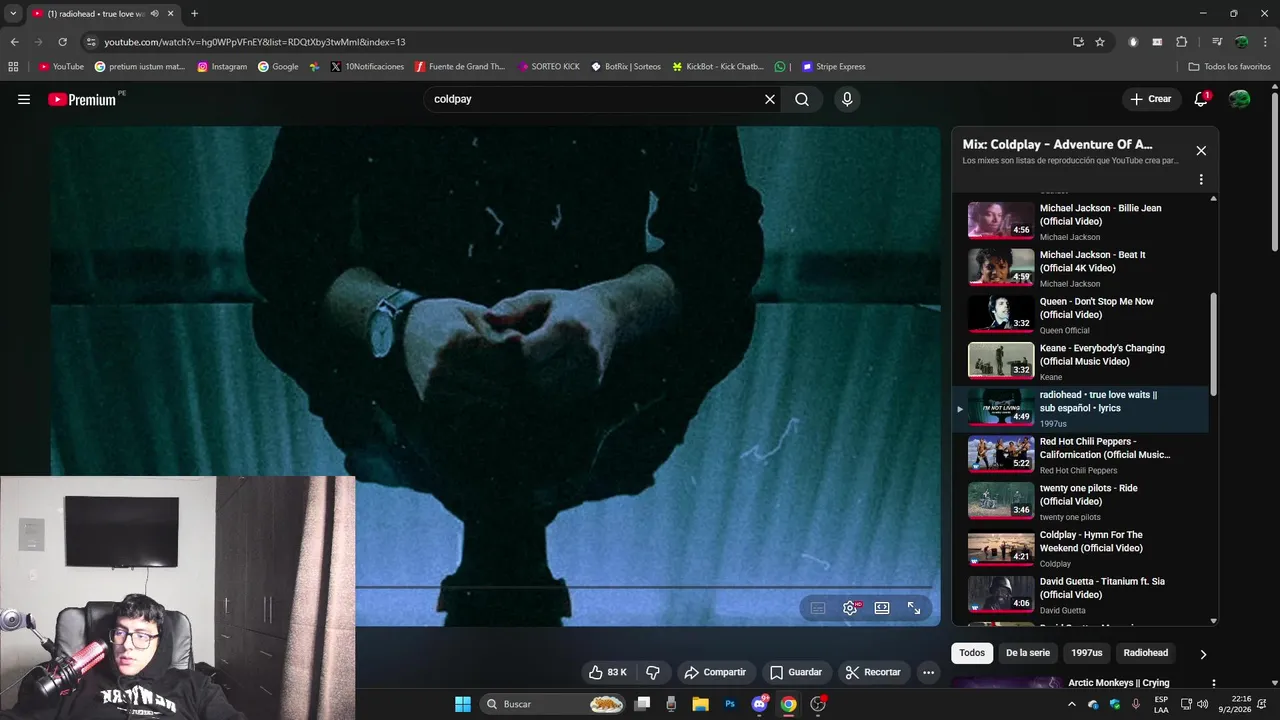Viewport: 1280px width, 720px height.
Task: Open the WhatsApp bookmark icon
Action: click(x=780, y=67)
